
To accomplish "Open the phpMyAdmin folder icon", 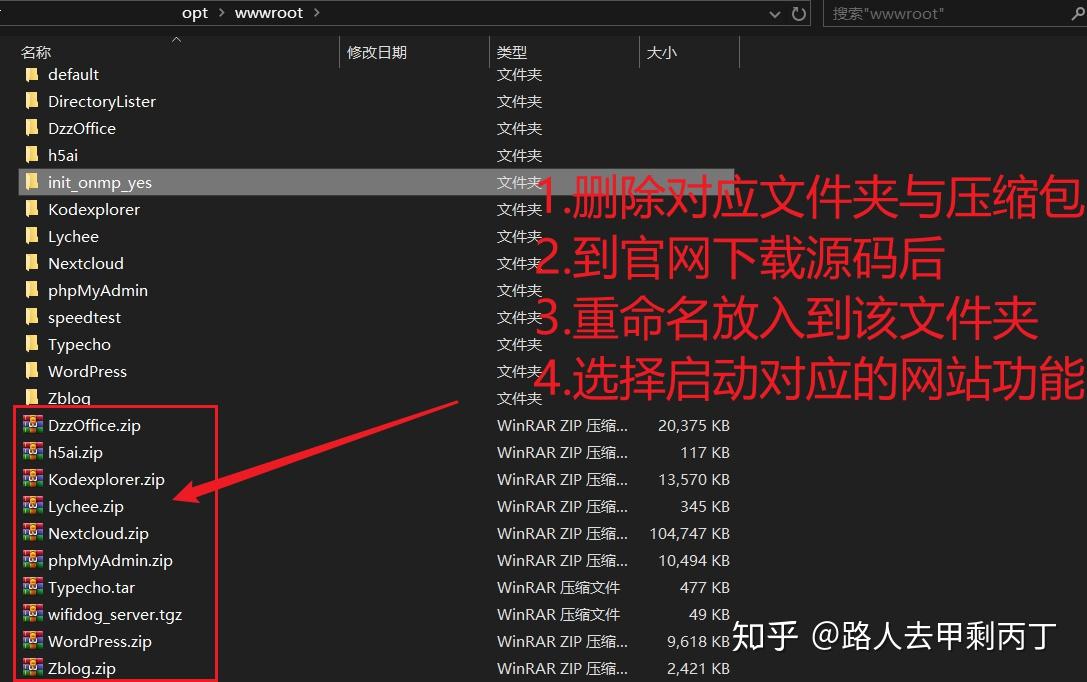I will point(31,290).
